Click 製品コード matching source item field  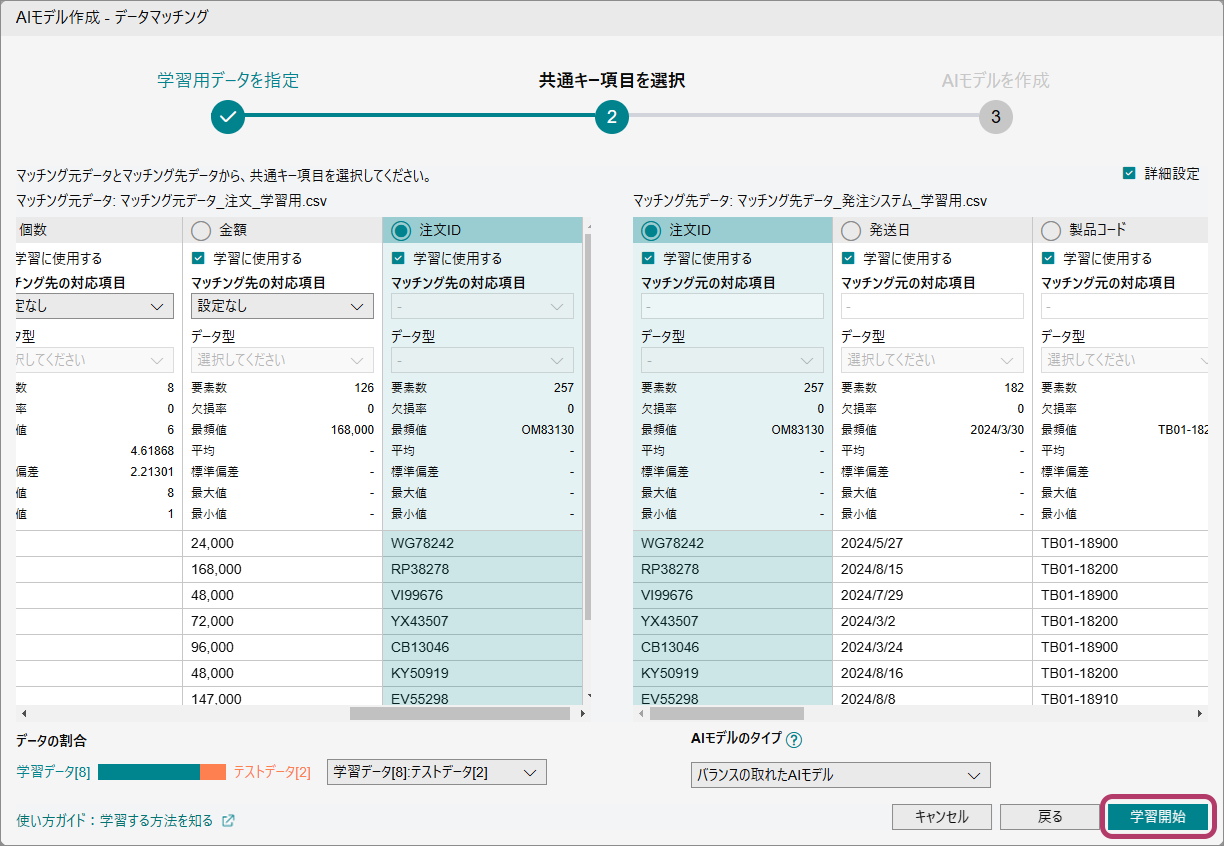pos(1124,306)
